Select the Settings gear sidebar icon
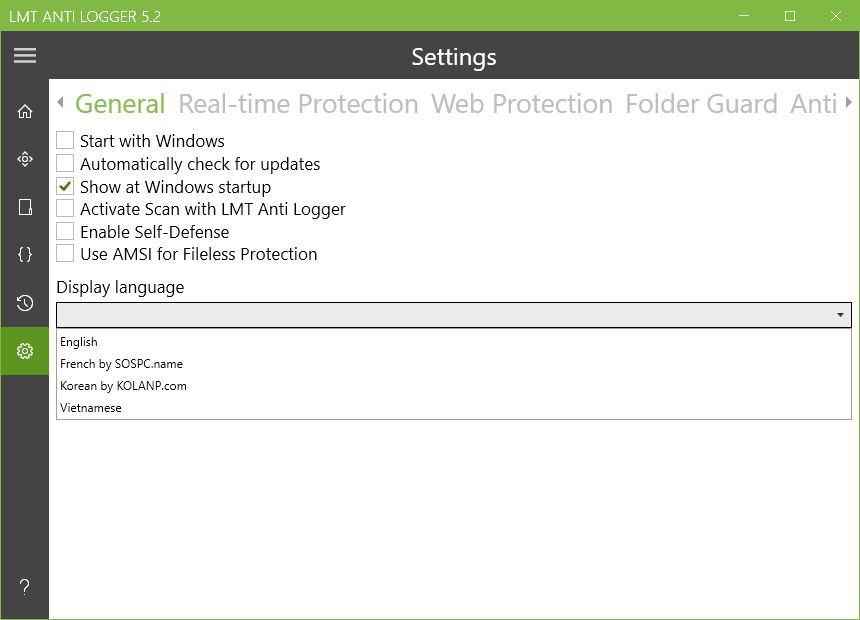The height and width of the screenshot is (620, 860). 25,351
